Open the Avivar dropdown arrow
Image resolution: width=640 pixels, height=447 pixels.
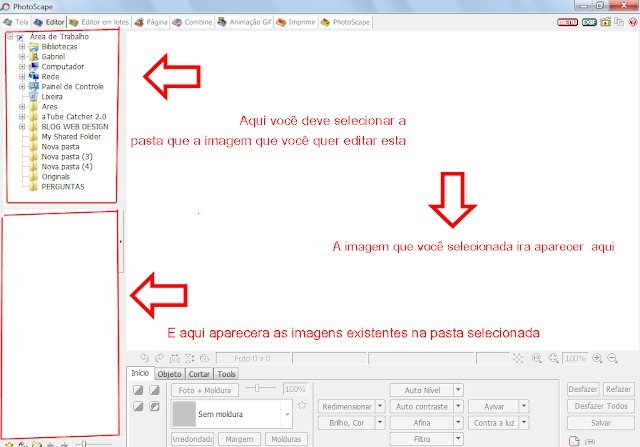coord(524,407)
